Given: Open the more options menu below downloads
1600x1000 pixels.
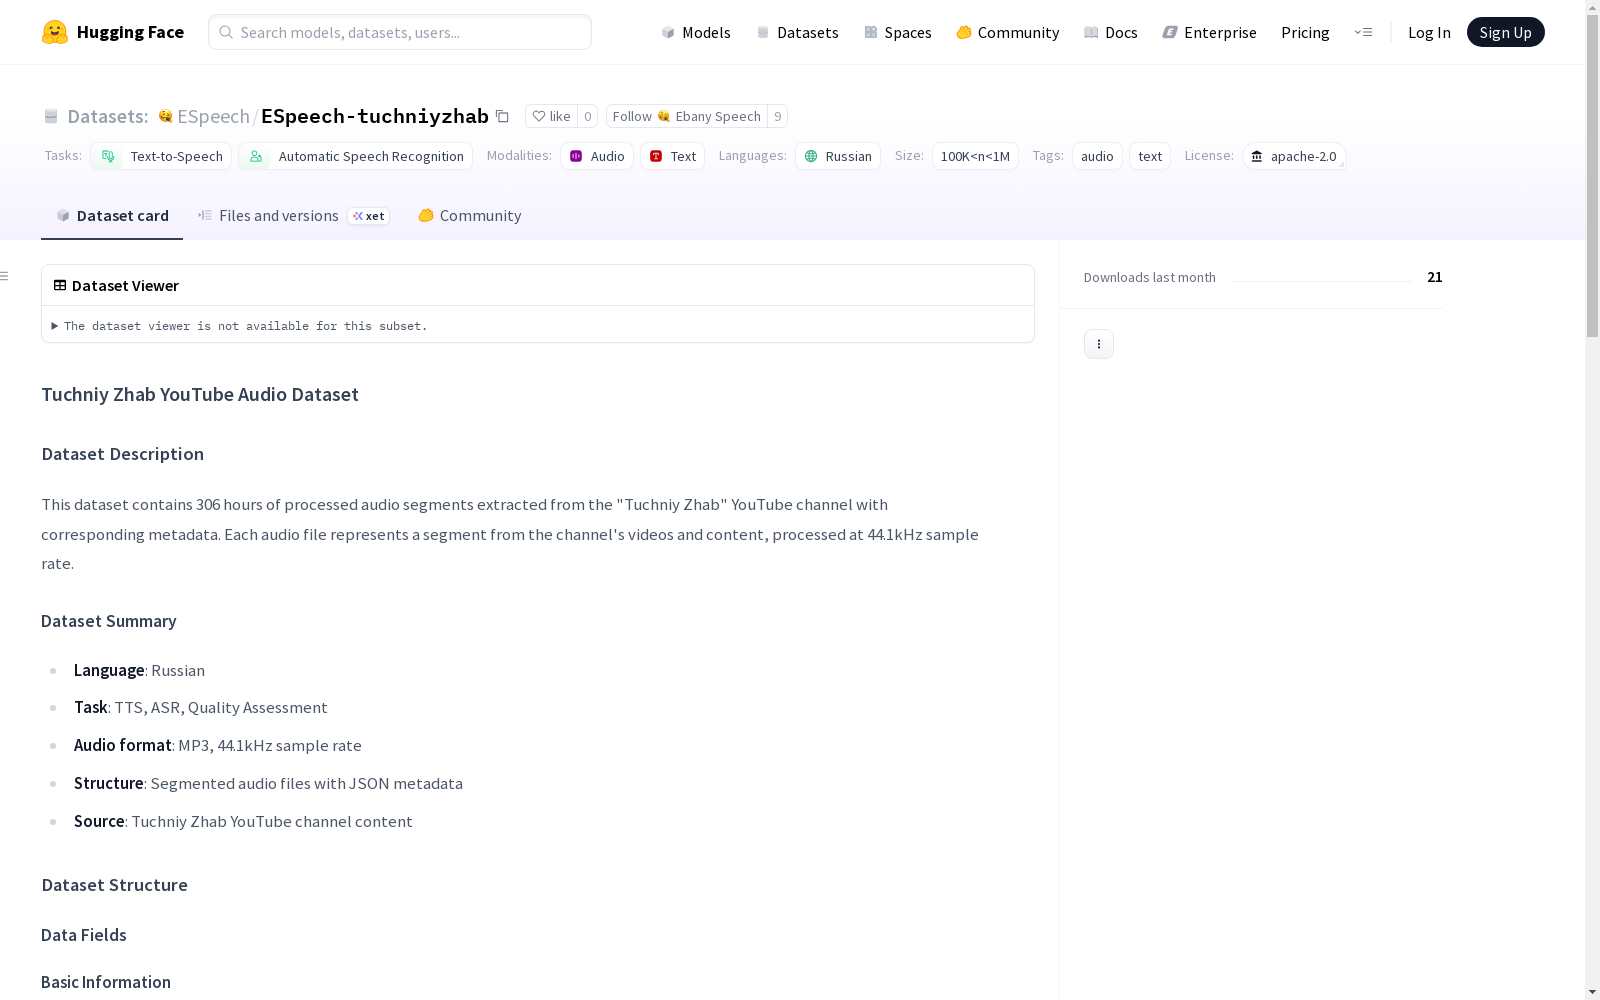Looking at the screenshot, I should (1099, 344).
